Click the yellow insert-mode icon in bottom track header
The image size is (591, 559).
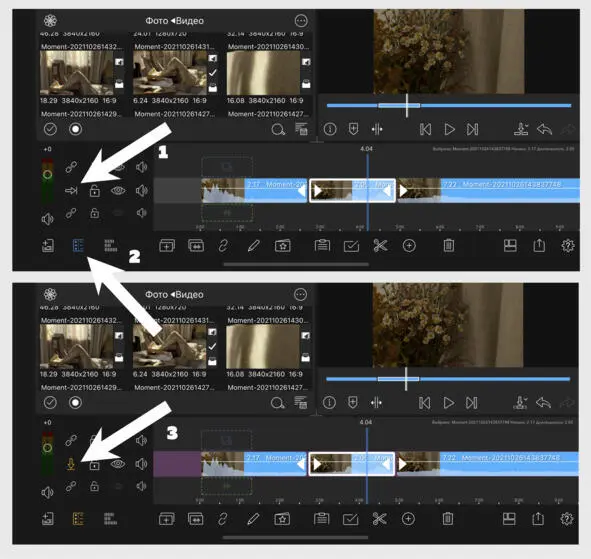tap(71, 464)
